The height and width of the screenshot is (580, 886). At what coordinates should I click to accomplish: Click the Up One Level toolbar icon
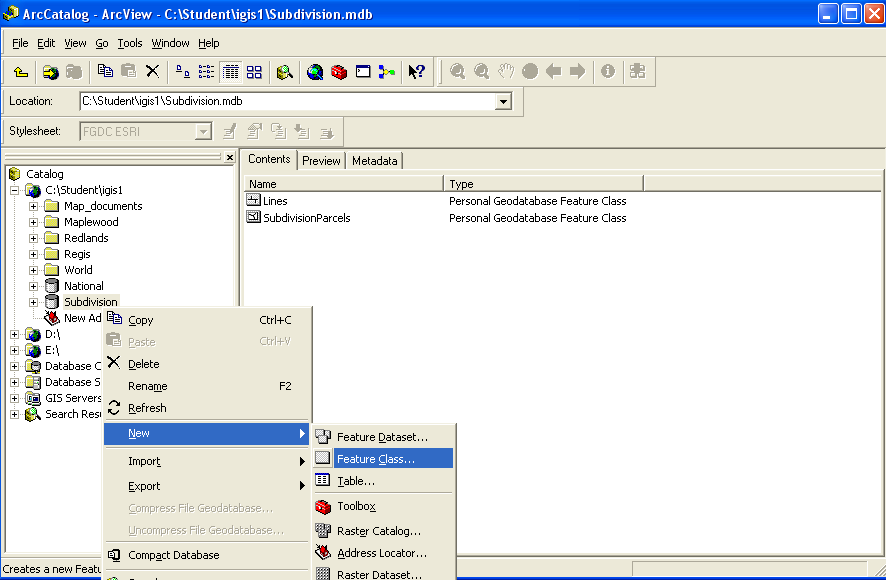(21, 72)
